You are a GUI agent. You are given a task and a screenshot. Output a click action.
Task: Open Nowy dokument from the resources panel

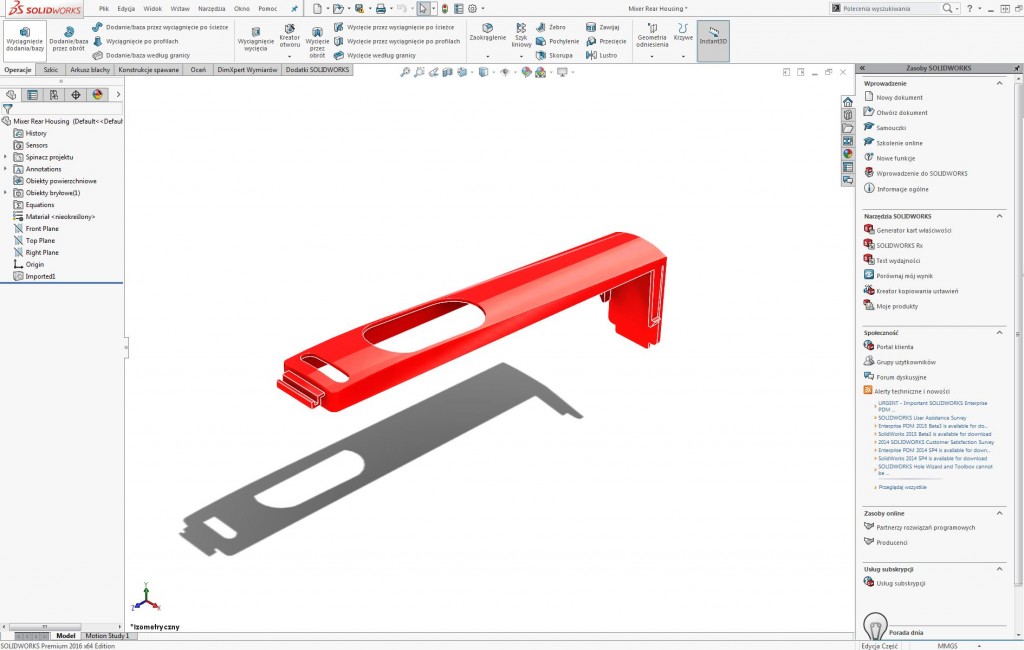pos(899,97)
